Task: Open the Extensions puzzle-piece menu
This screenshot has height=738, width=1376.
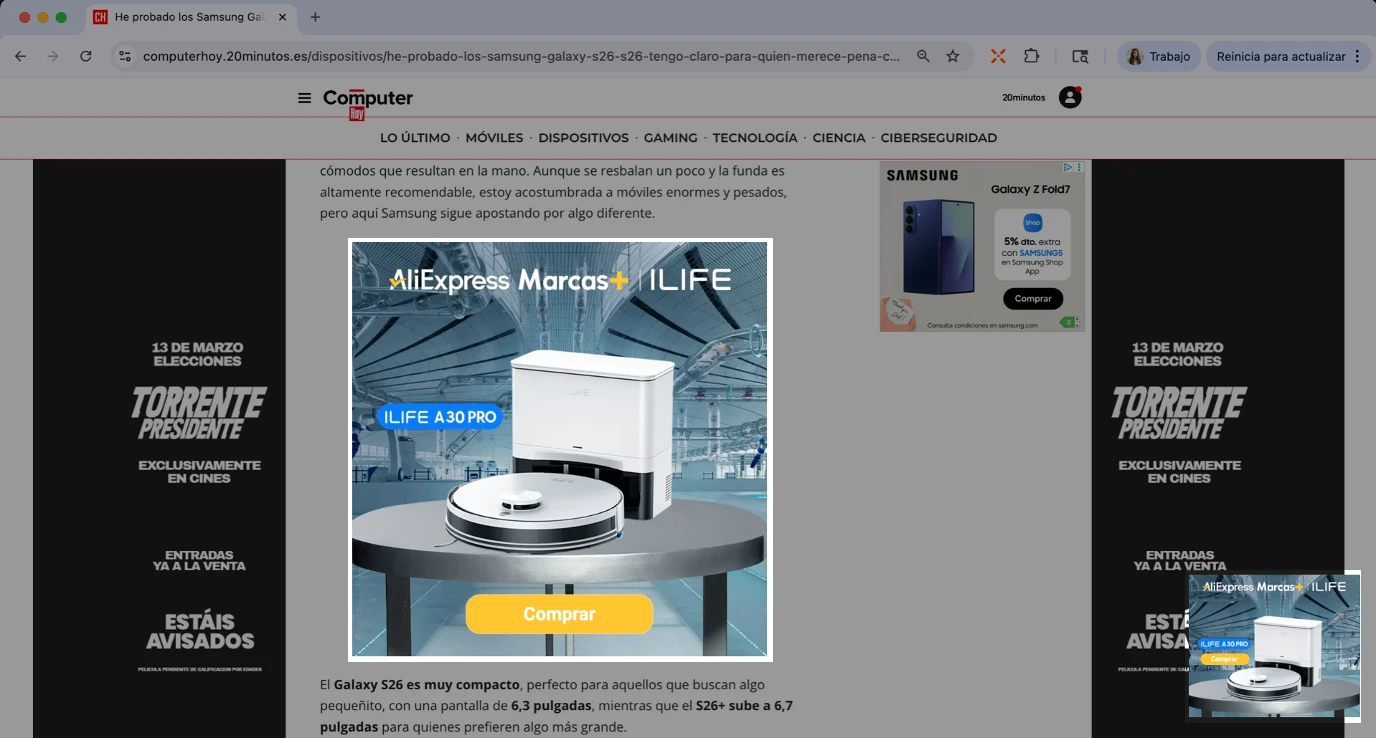Action: pos(1032,57)
